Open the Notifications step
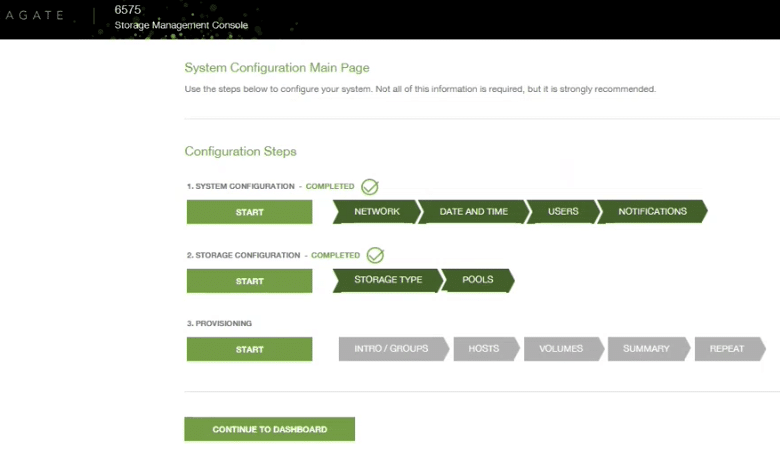This screenshot has height=469, width=780. click(652, 212)
